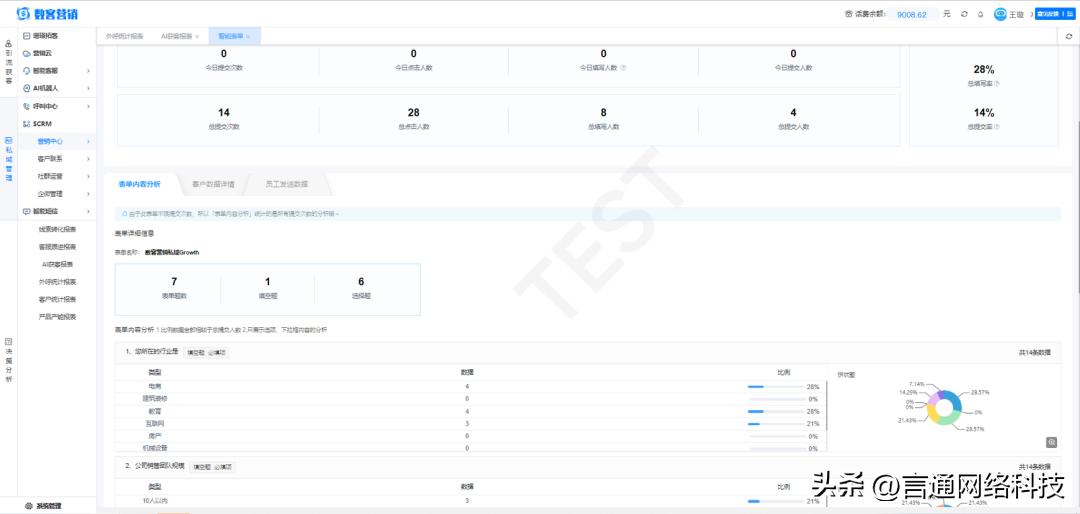The width and height of the screenshot is (1080, 514).
Task: Click help icon beside 今日填写人数
Action: (623, 68)
